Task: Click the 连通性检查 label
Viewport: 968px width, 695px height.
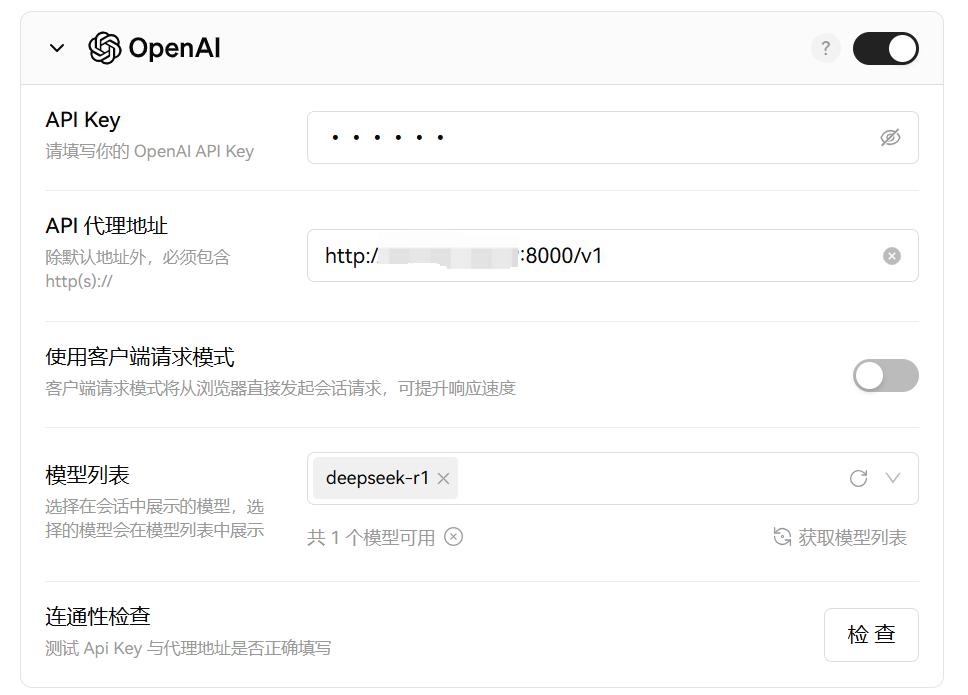Action: tap(98, 616)
